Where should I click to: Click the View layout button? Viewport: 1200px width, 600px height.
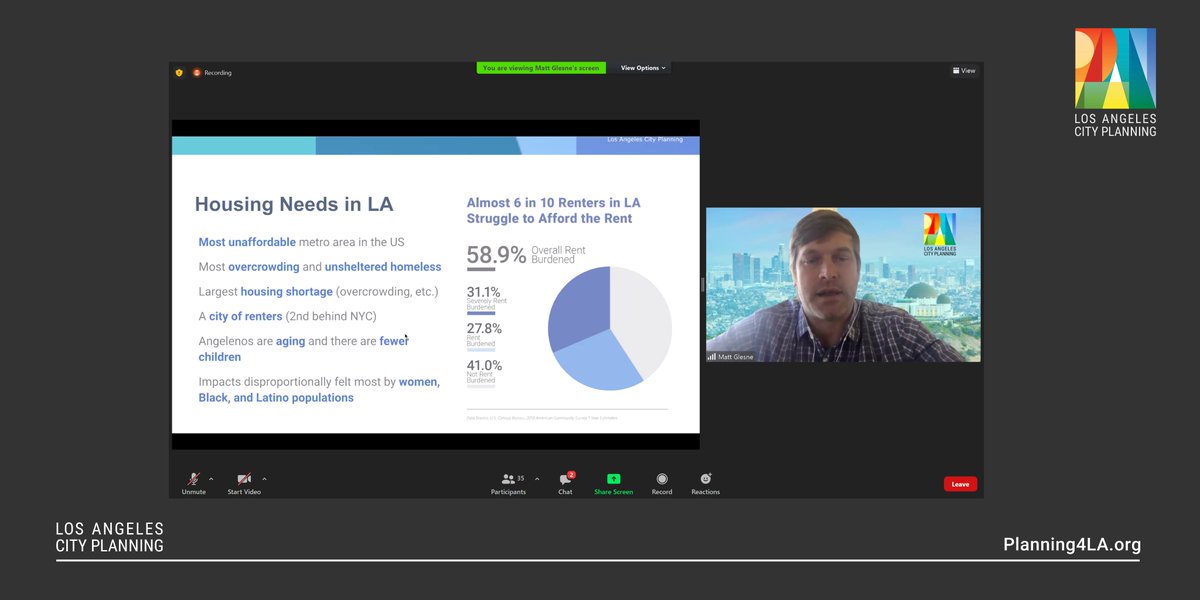(x=964, y=71)
